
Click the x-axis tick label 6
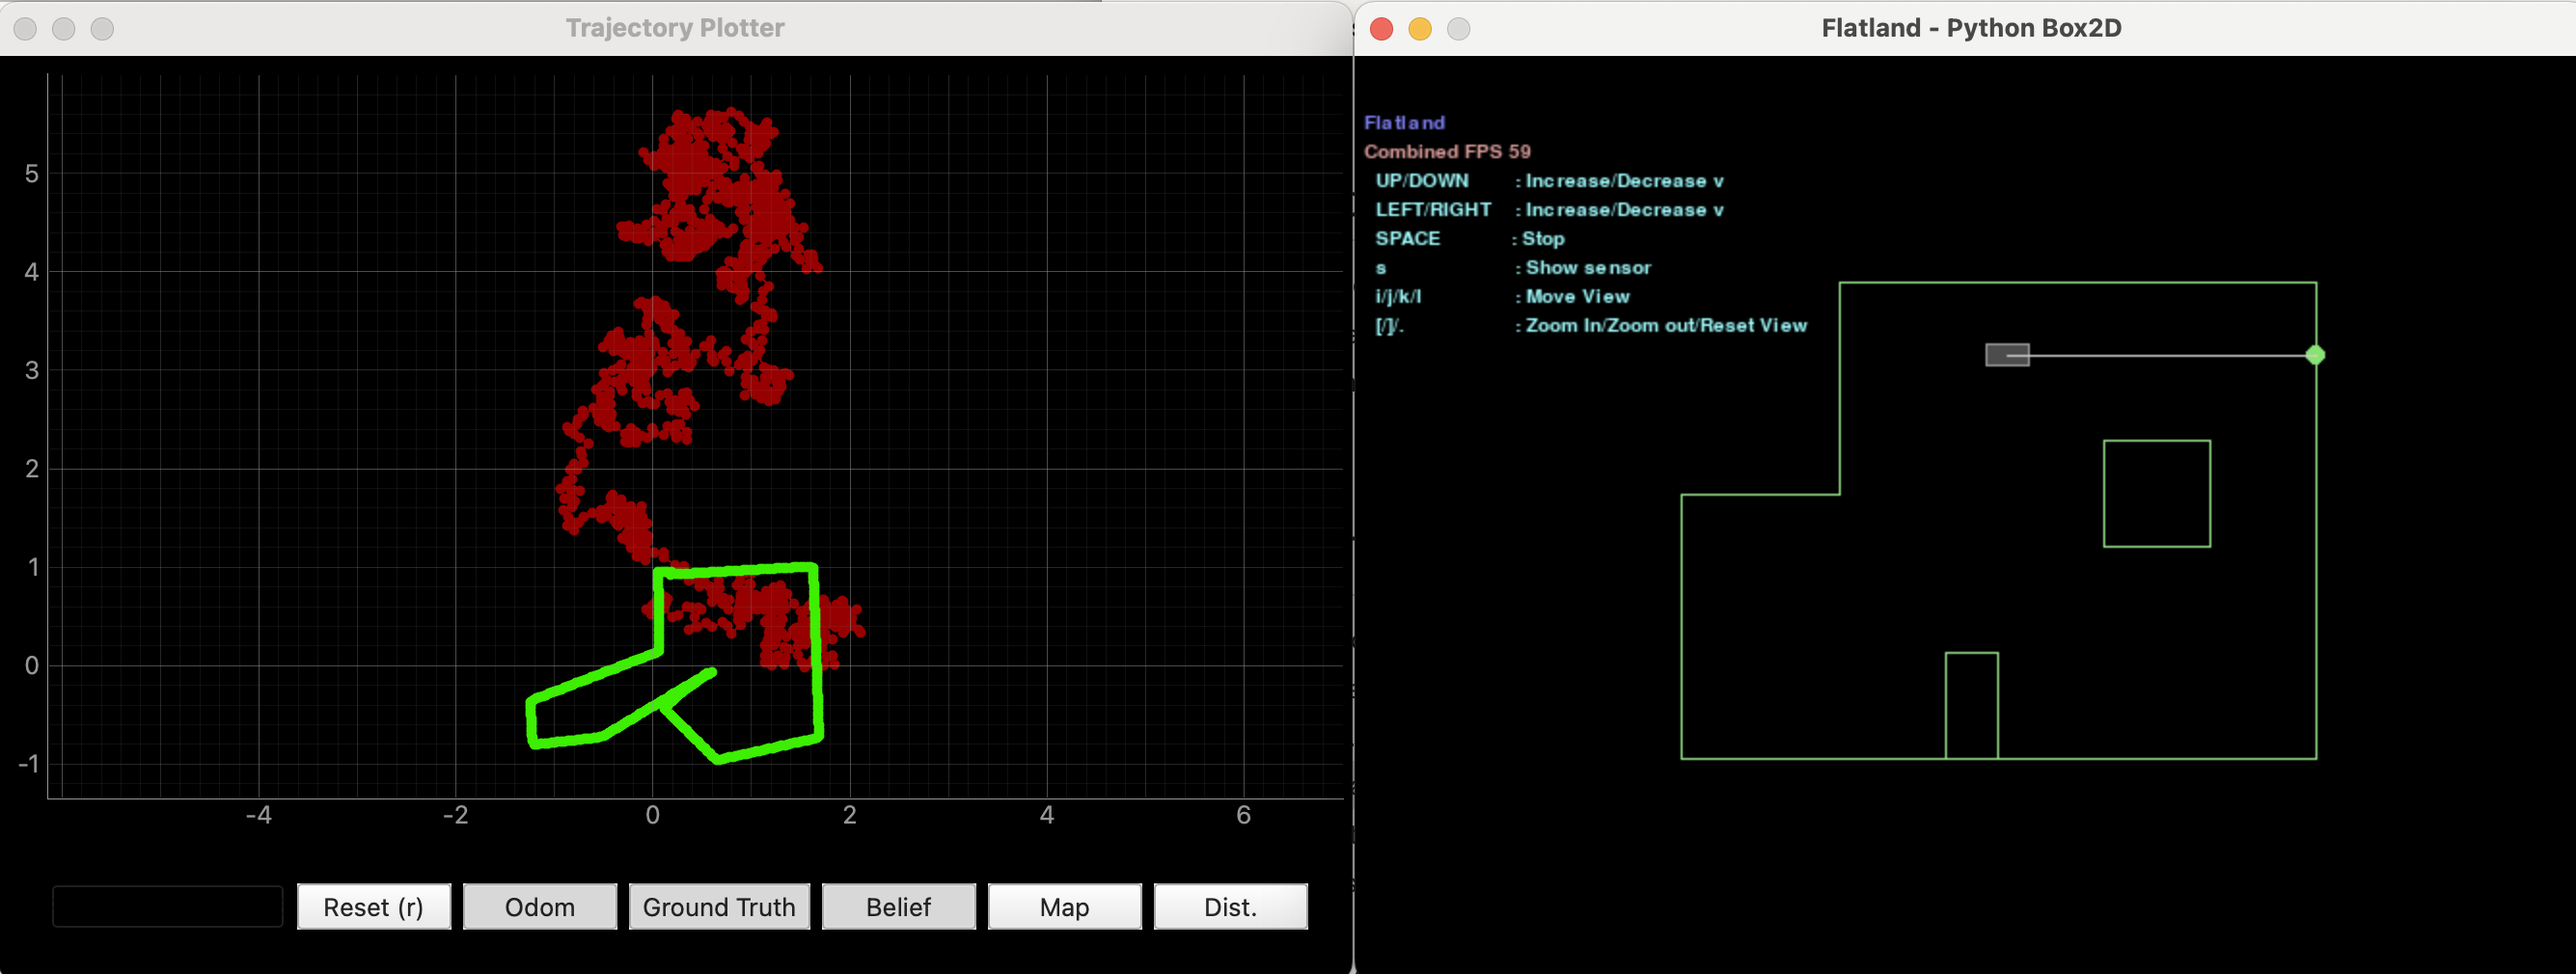(x=1243, y=815)
